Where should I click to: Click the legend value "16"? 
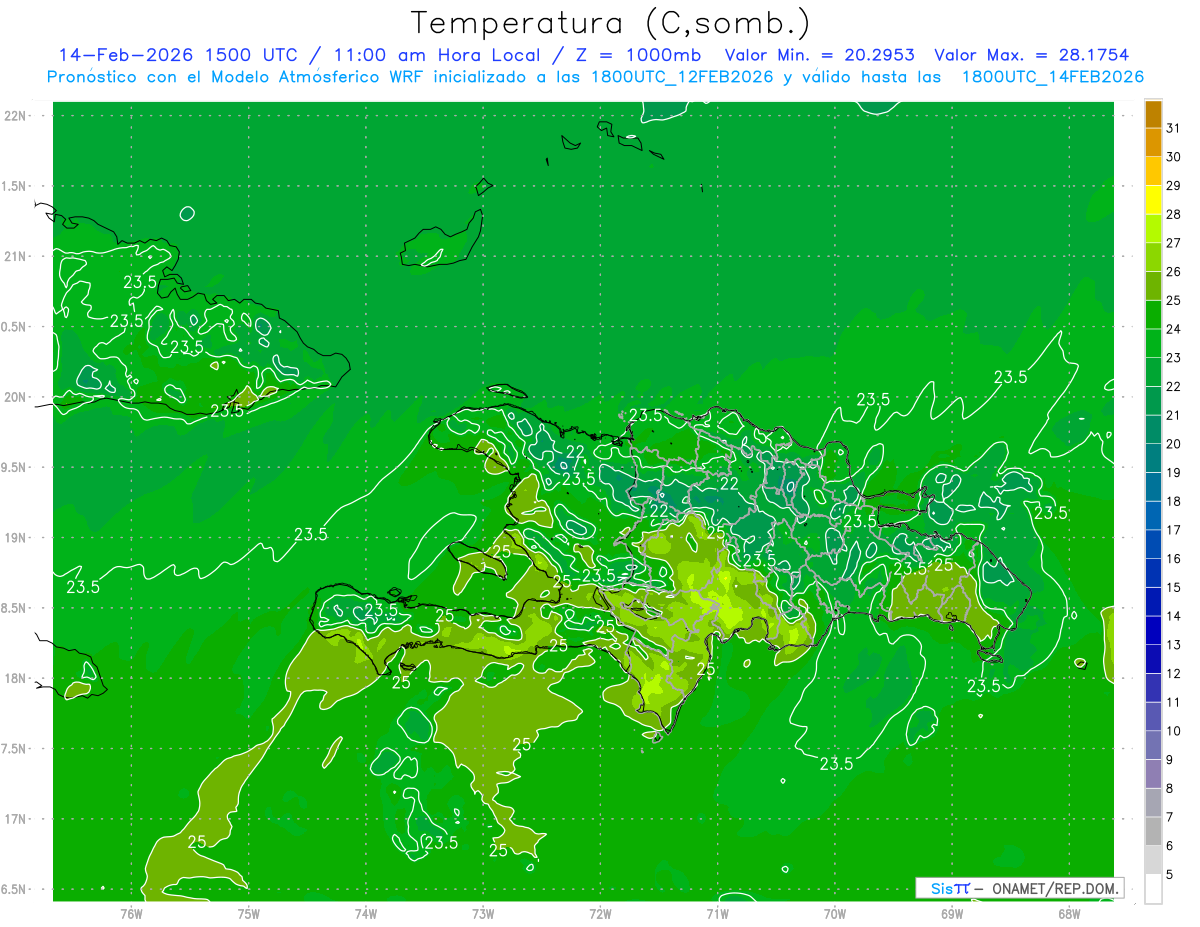pos(1173,559)
